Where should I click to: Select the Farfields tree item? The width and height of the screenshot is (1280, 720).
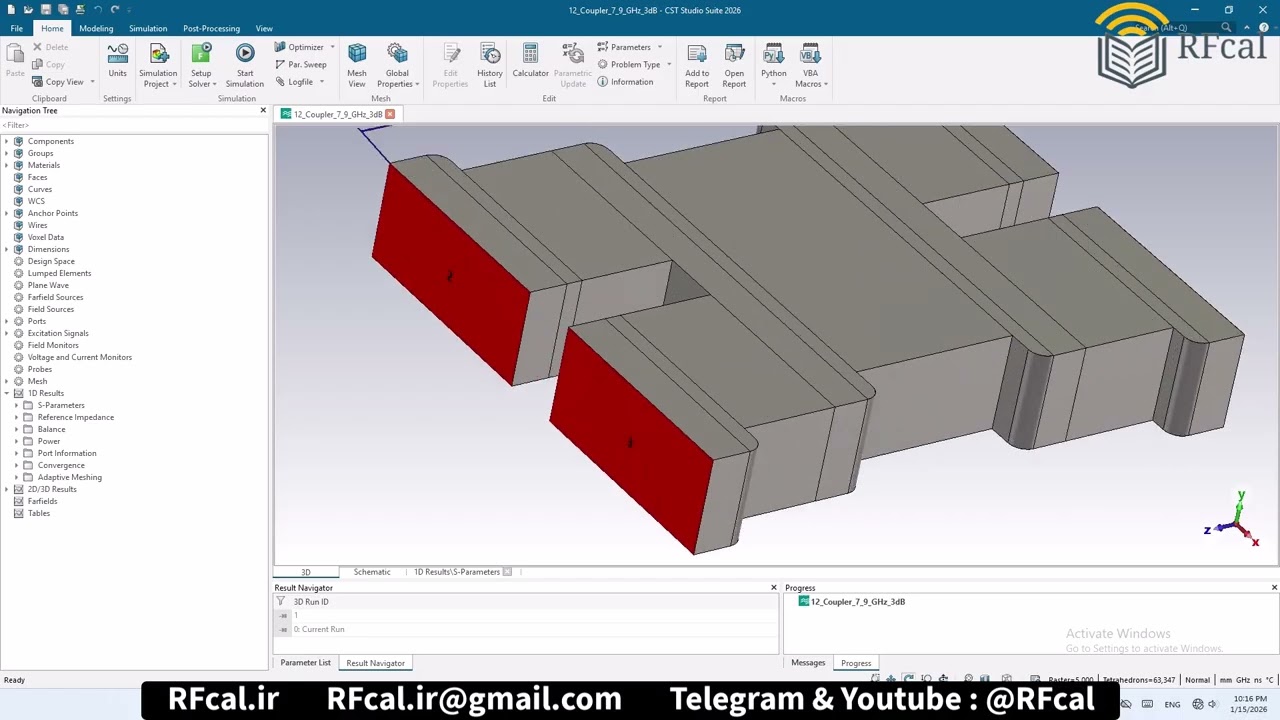(42, 501)
